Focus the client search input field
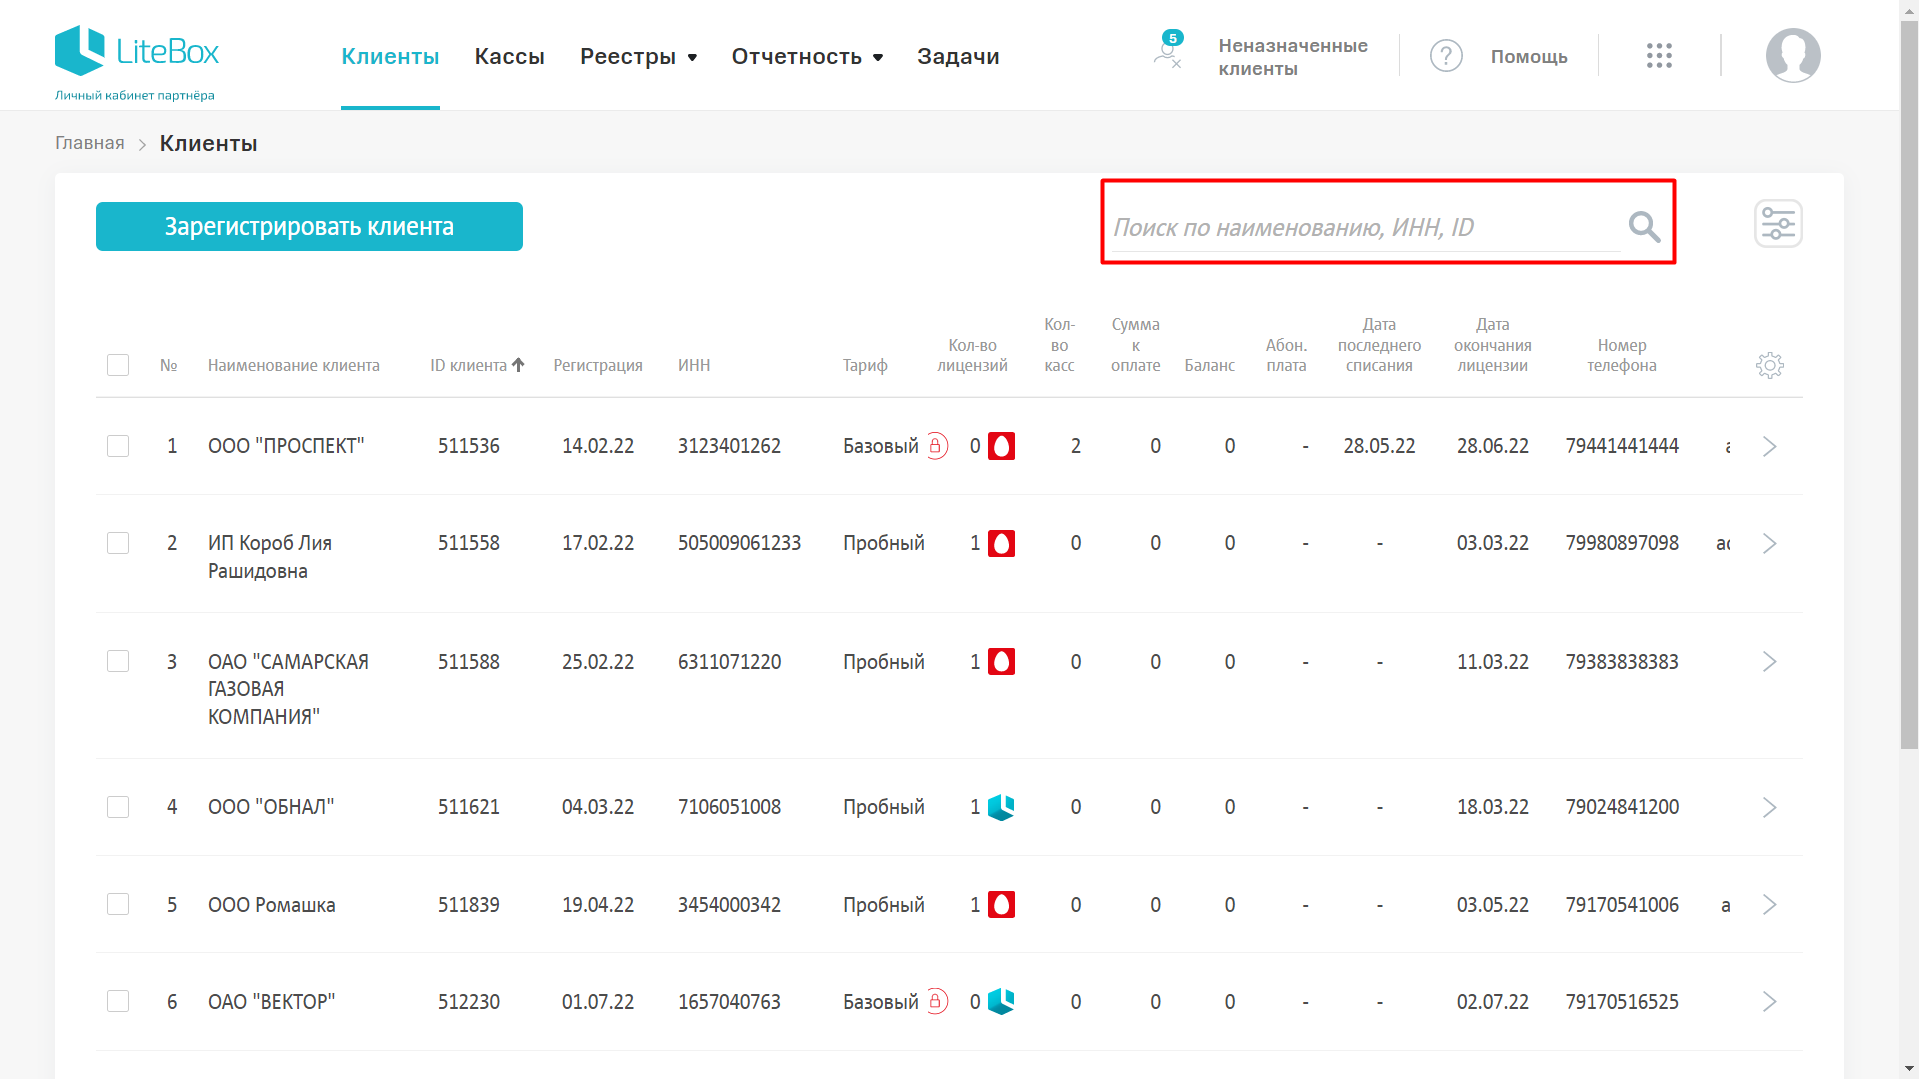This screenshot has height=1080, width=1920. 1360,228
